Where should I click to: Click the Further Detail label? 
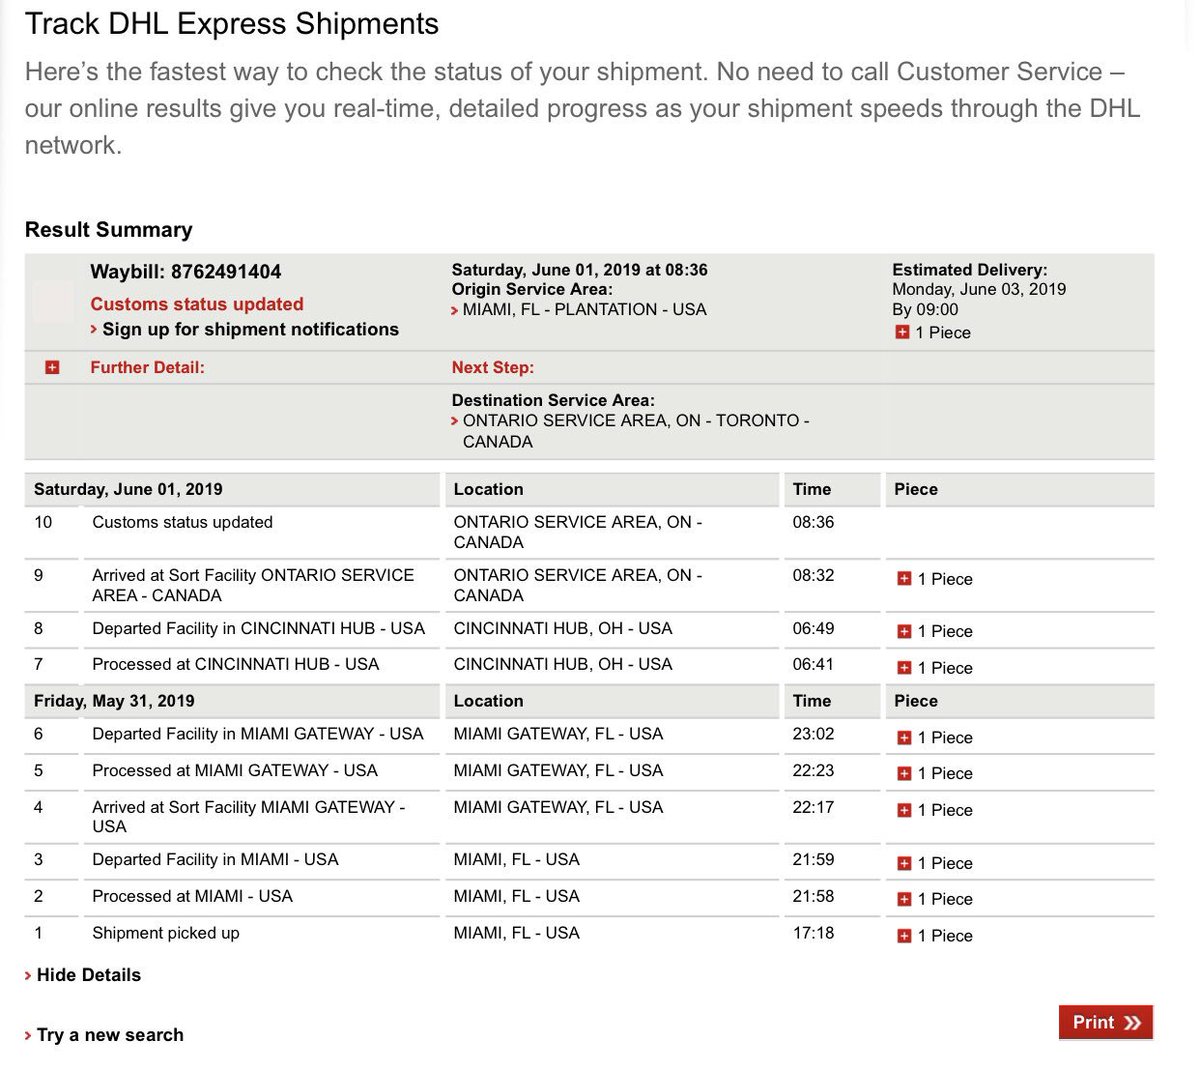click(x=147, y=368)
